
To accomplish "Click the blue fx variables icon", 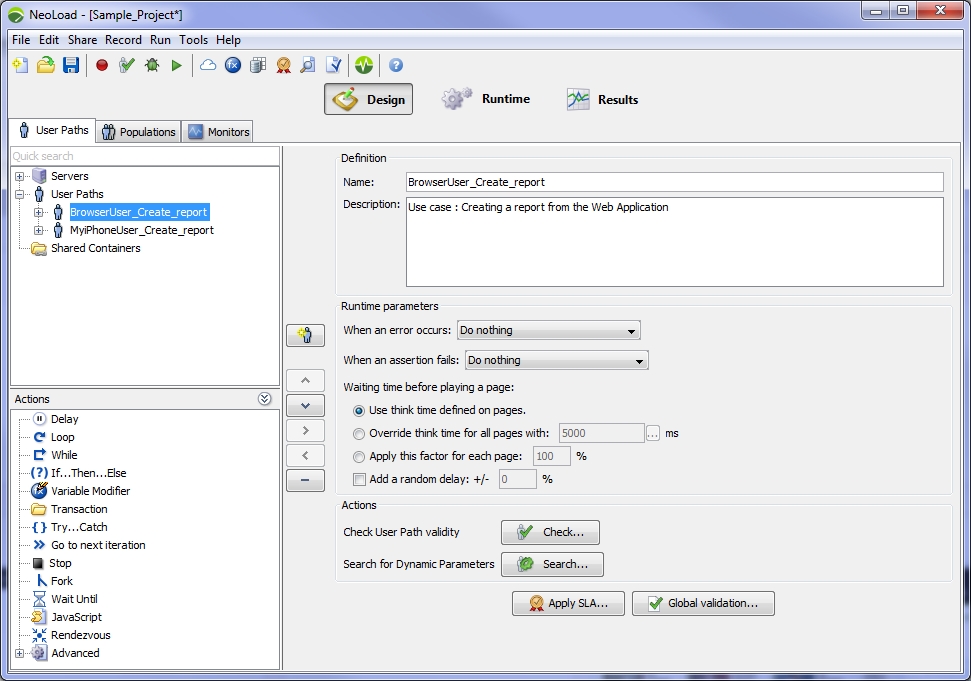I will (233, 65).
